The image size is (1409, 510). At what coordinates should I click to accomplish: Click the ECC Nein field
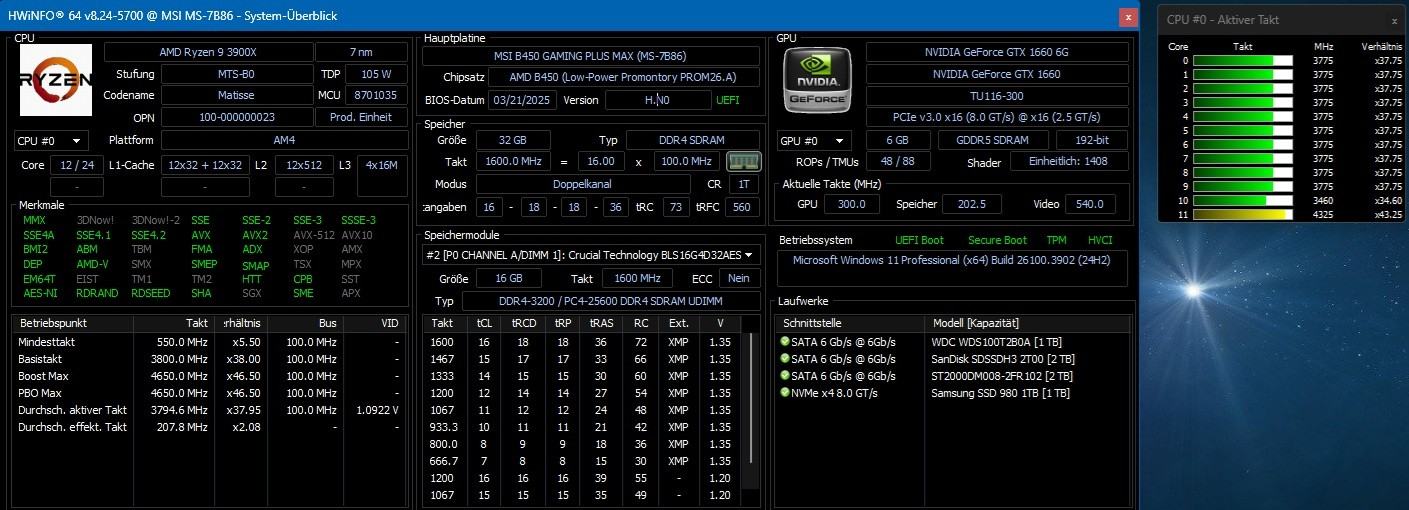(x=738, y=278)
